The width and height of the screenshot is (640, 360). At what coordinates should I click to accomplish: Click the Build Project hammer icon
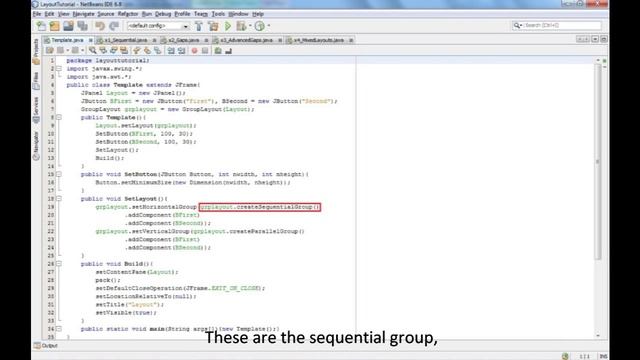point(199,26)
